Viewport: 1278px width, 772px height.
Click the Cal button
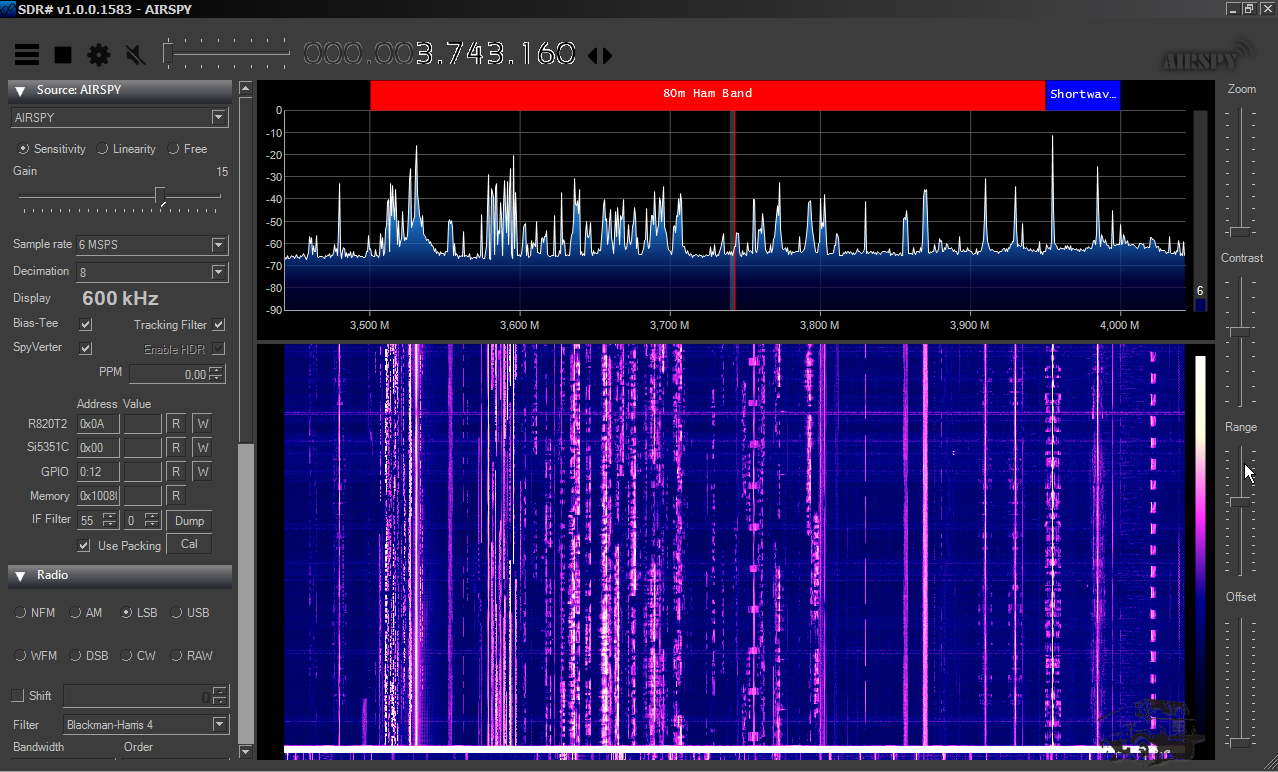click(x=189, y=544)
